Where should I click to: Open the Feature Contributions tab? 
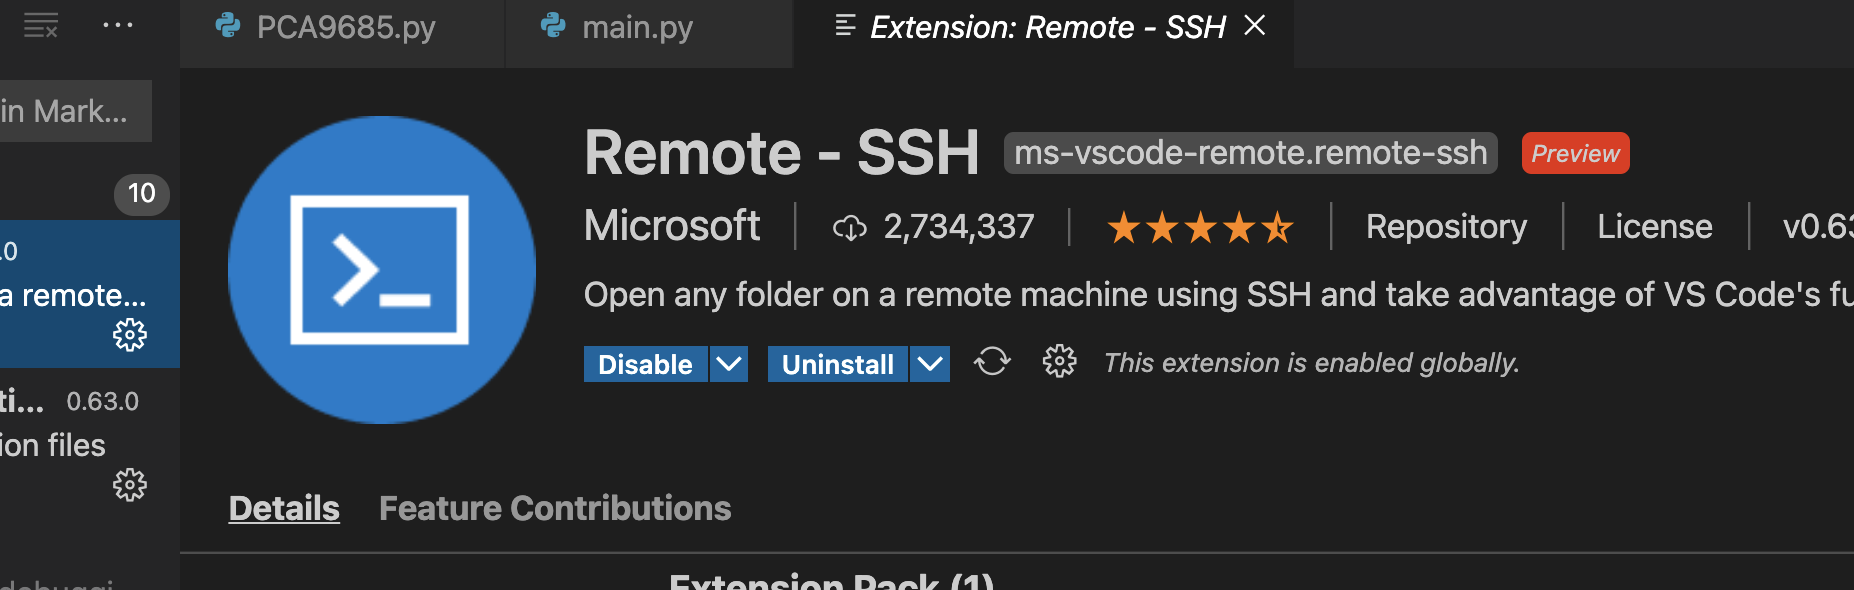point(555,508)
